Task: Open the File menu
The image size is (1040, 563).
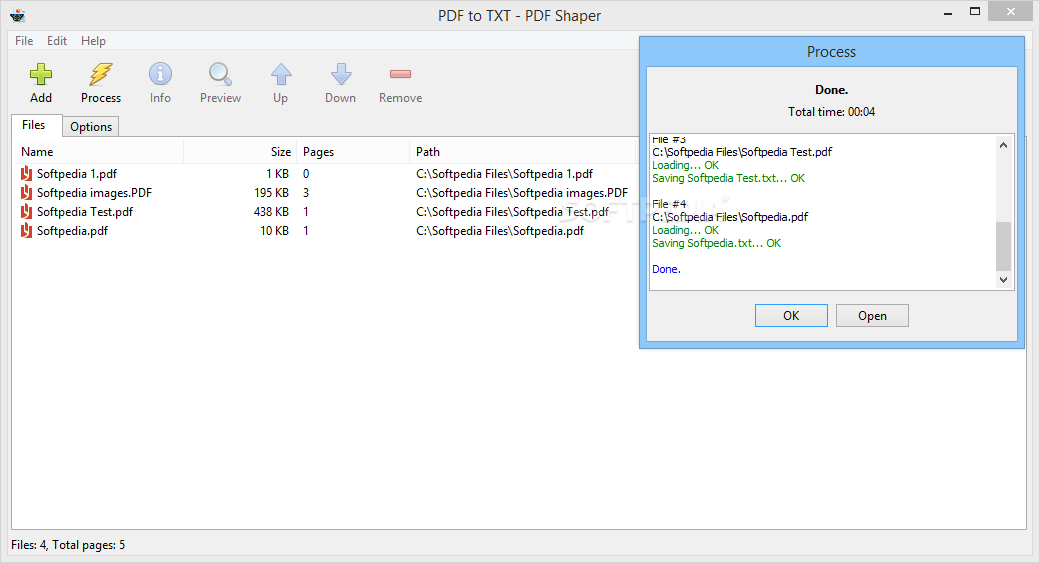Action: 24,40
